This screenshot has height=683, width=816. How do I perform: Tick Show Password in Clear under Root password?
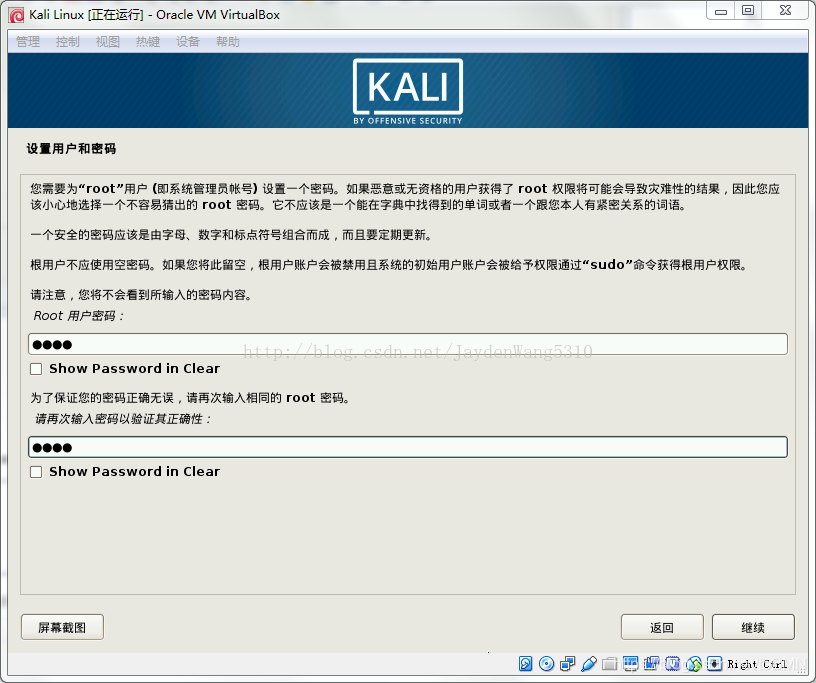tap(36, 369)
